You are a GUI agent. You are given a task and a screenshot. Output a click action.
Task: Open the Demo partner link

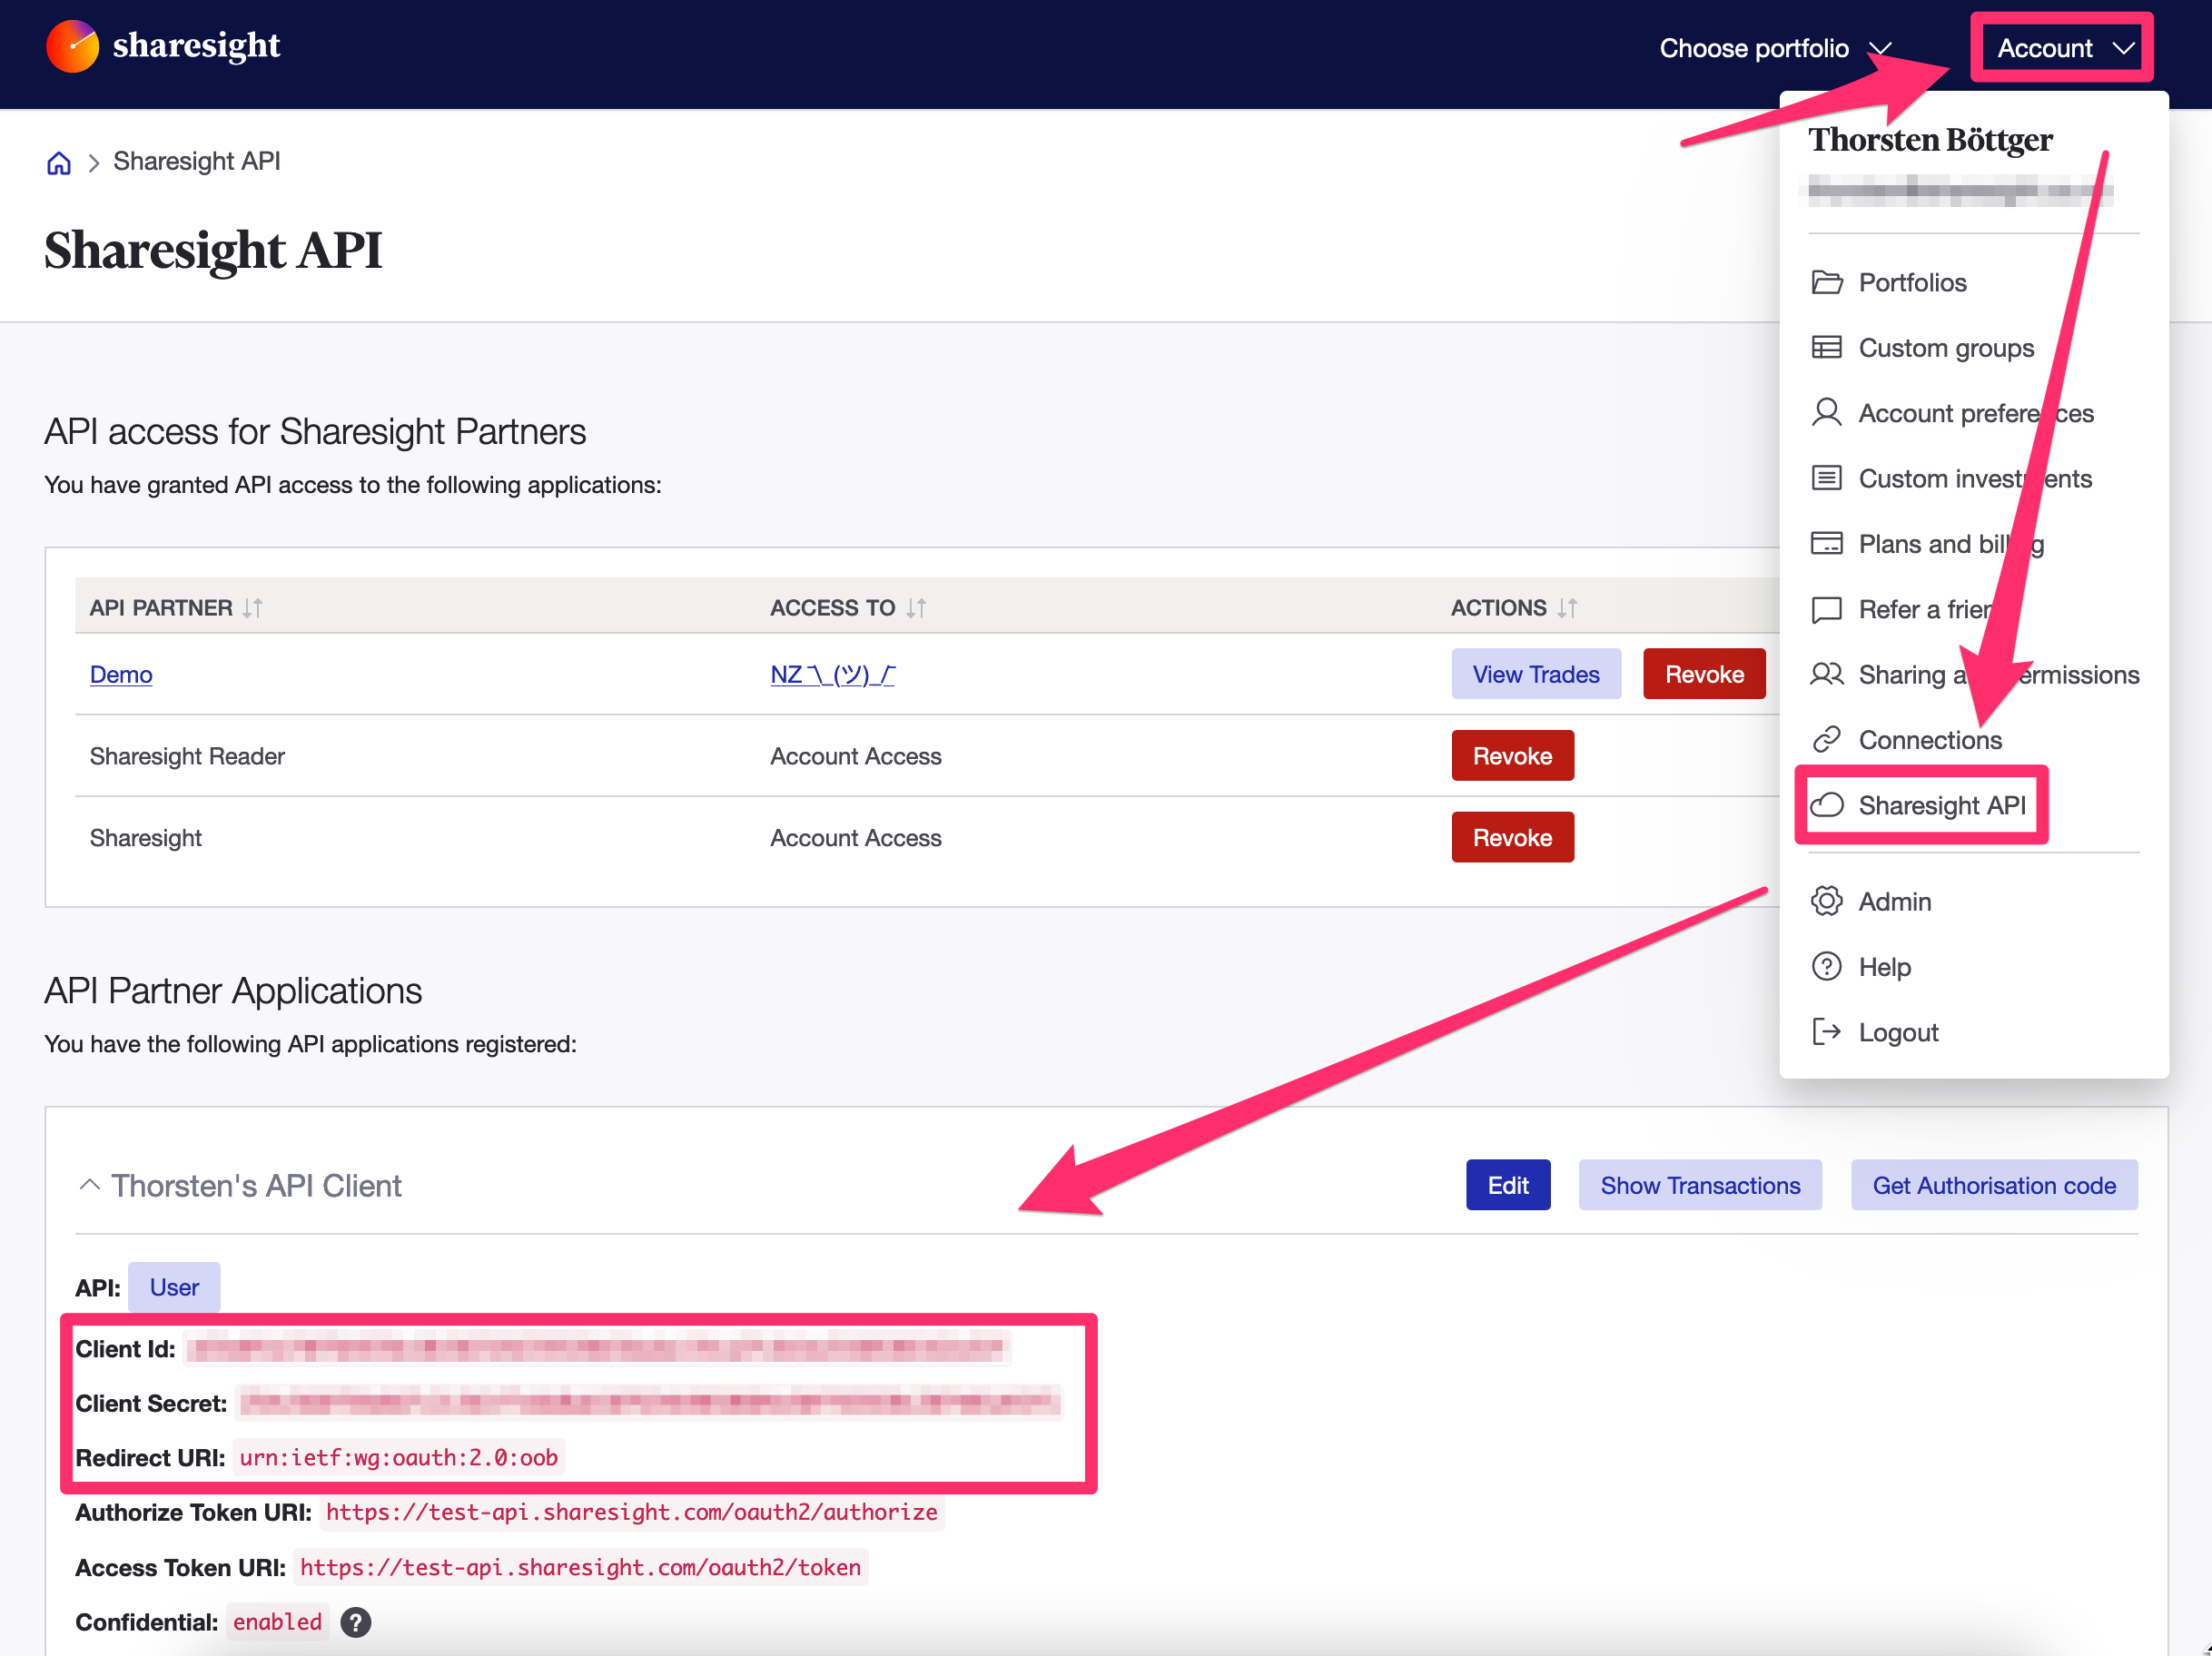(121, 675)
